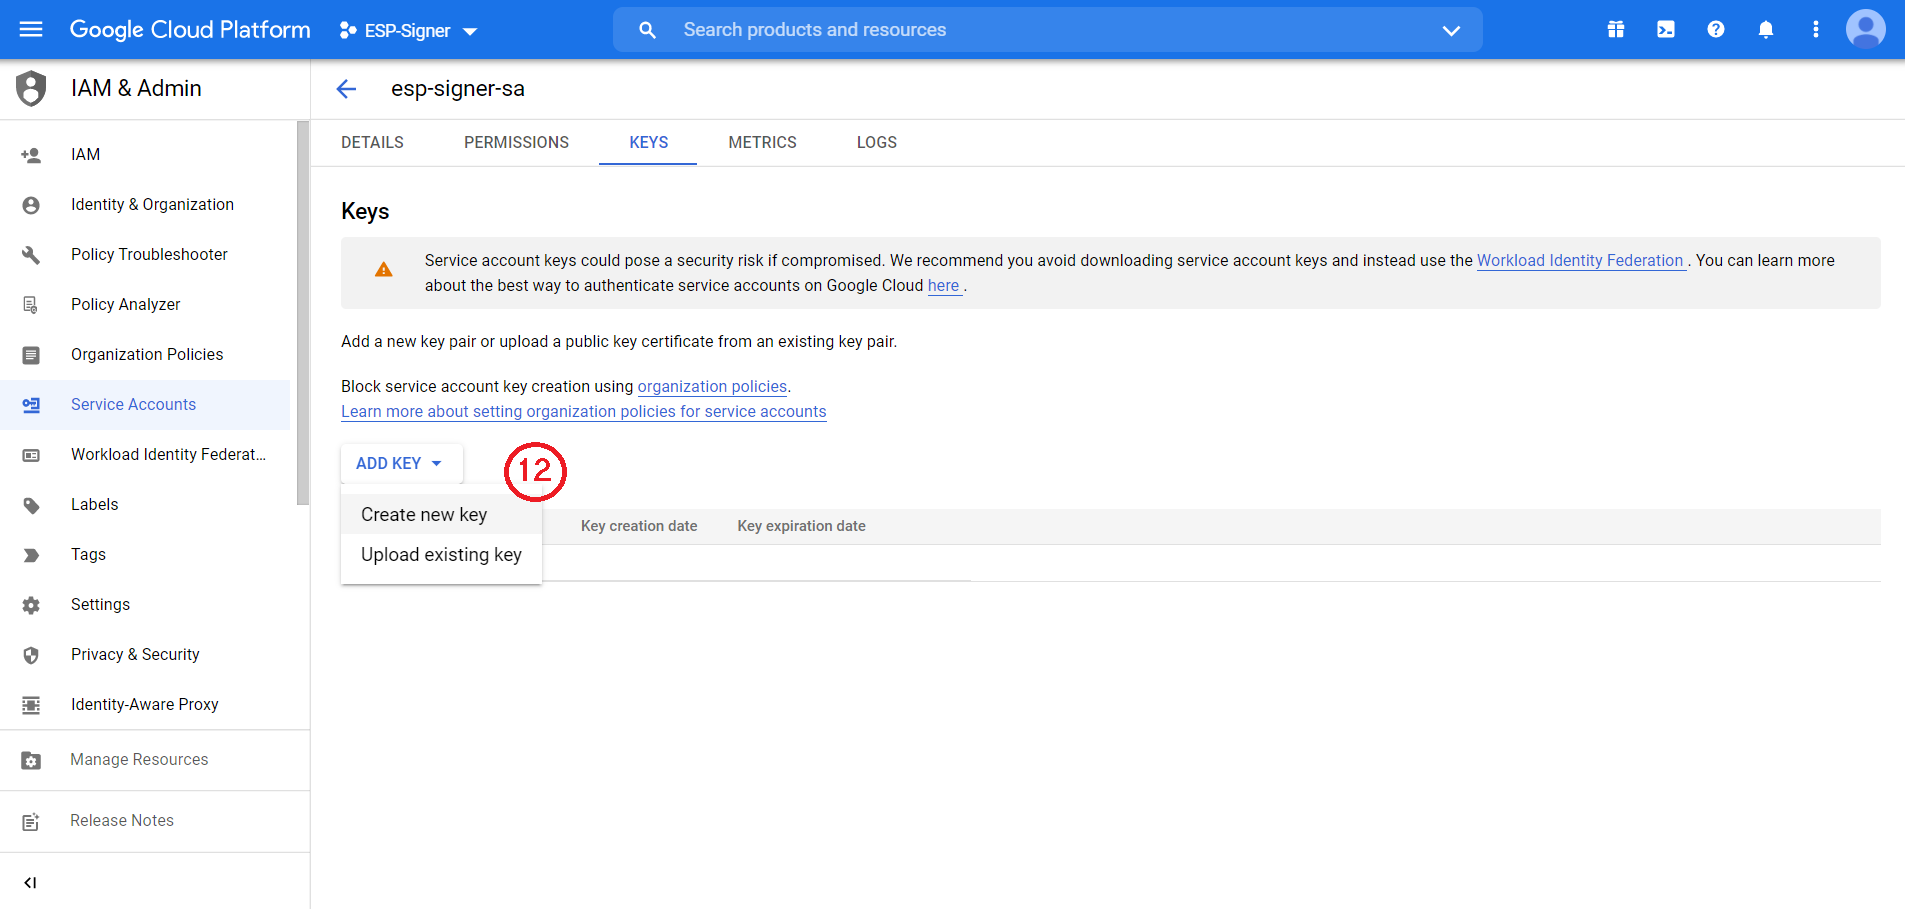This screenshot has height=909, width=1905.
Task: Click the Identity & Organization icon
Action: [x=31, y=205]
